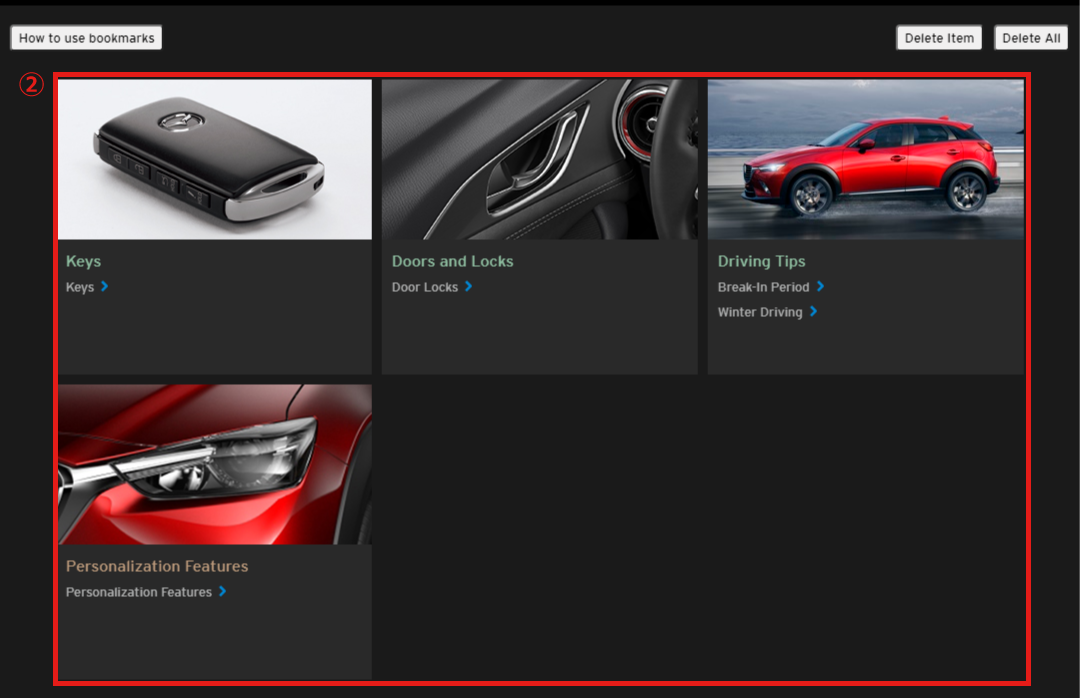Click the blue chevron next to Keys link
Image resolution: width=1080 pixels, height=698 pixels.
pyautogui.click(x=105, y=286)
